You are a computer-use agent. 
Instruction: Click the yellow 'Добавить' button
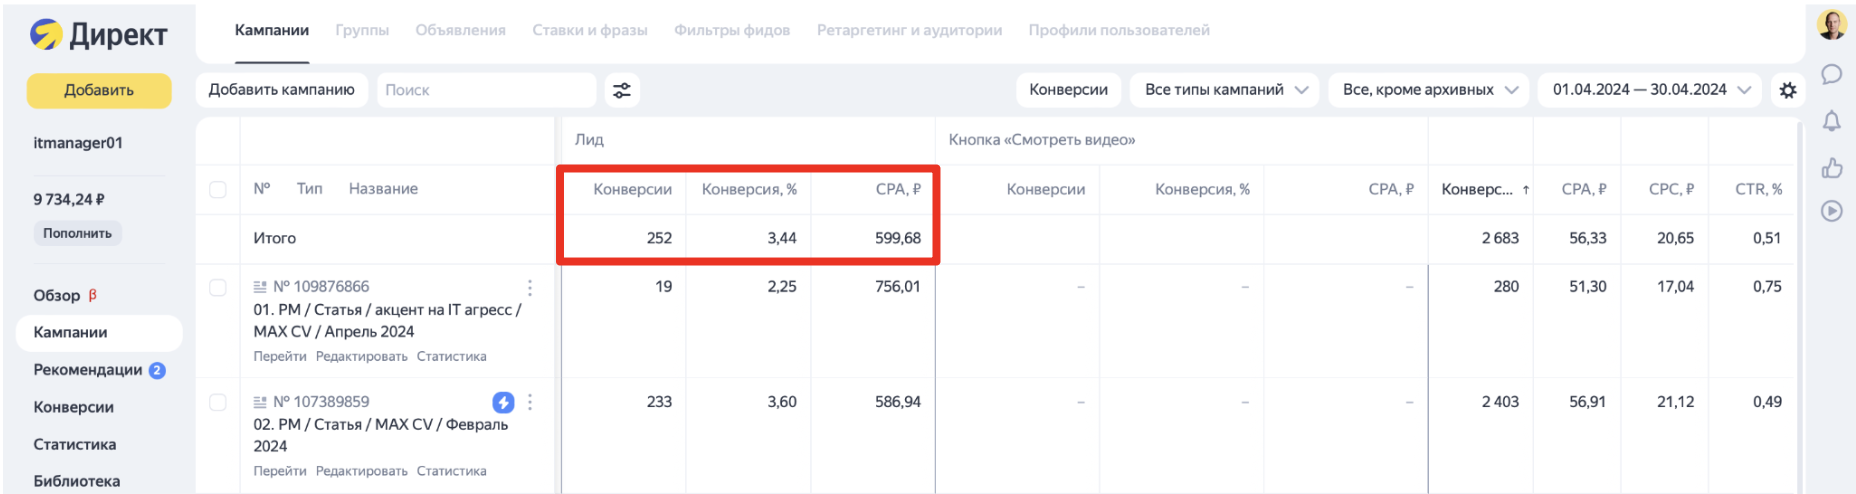99,90
